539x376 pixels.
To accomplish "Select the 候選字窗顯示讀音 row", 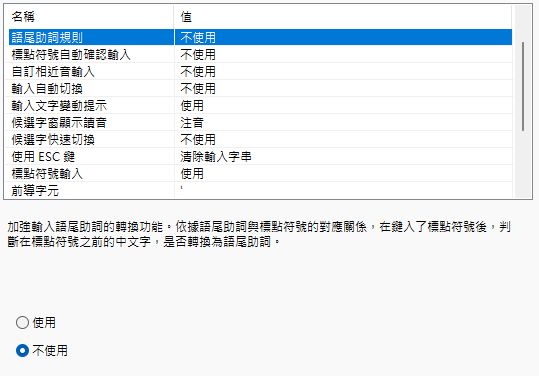I will pyautogui.click(x=260, y=122).
